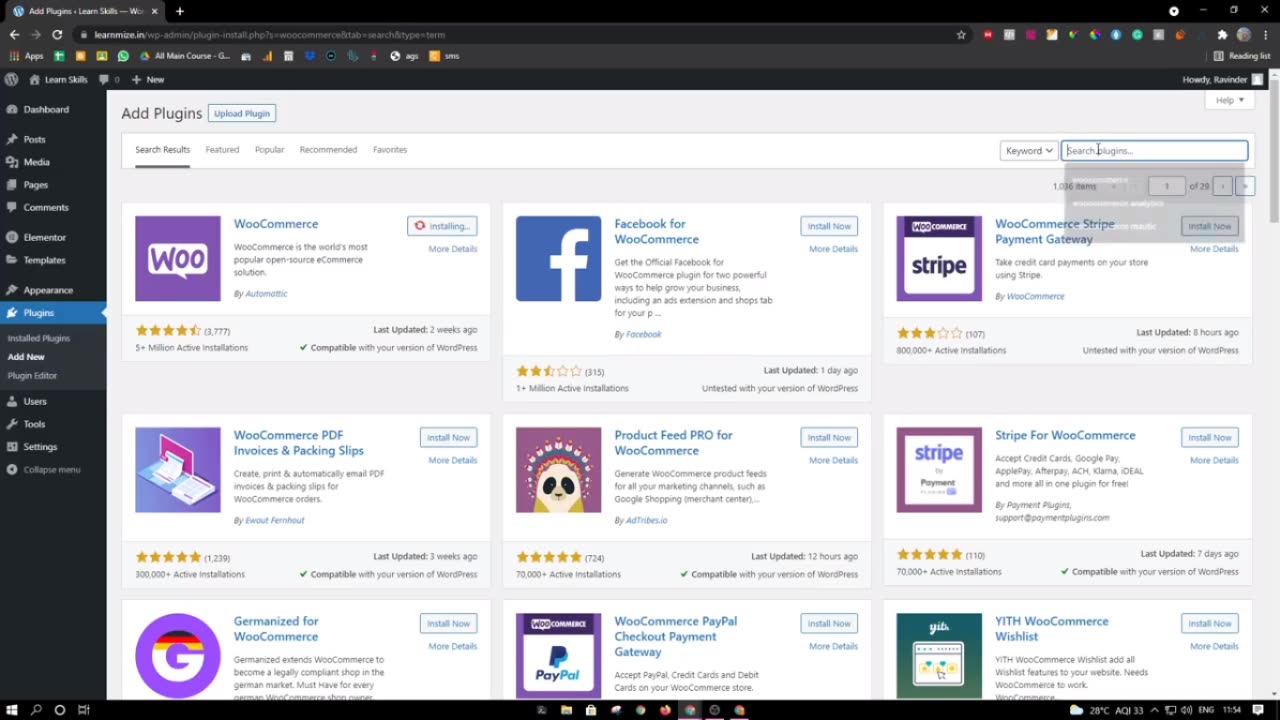Install Stripe For WooCommerce plugin
This screenshot has height=720, width=1280.
click(1209, 437)
